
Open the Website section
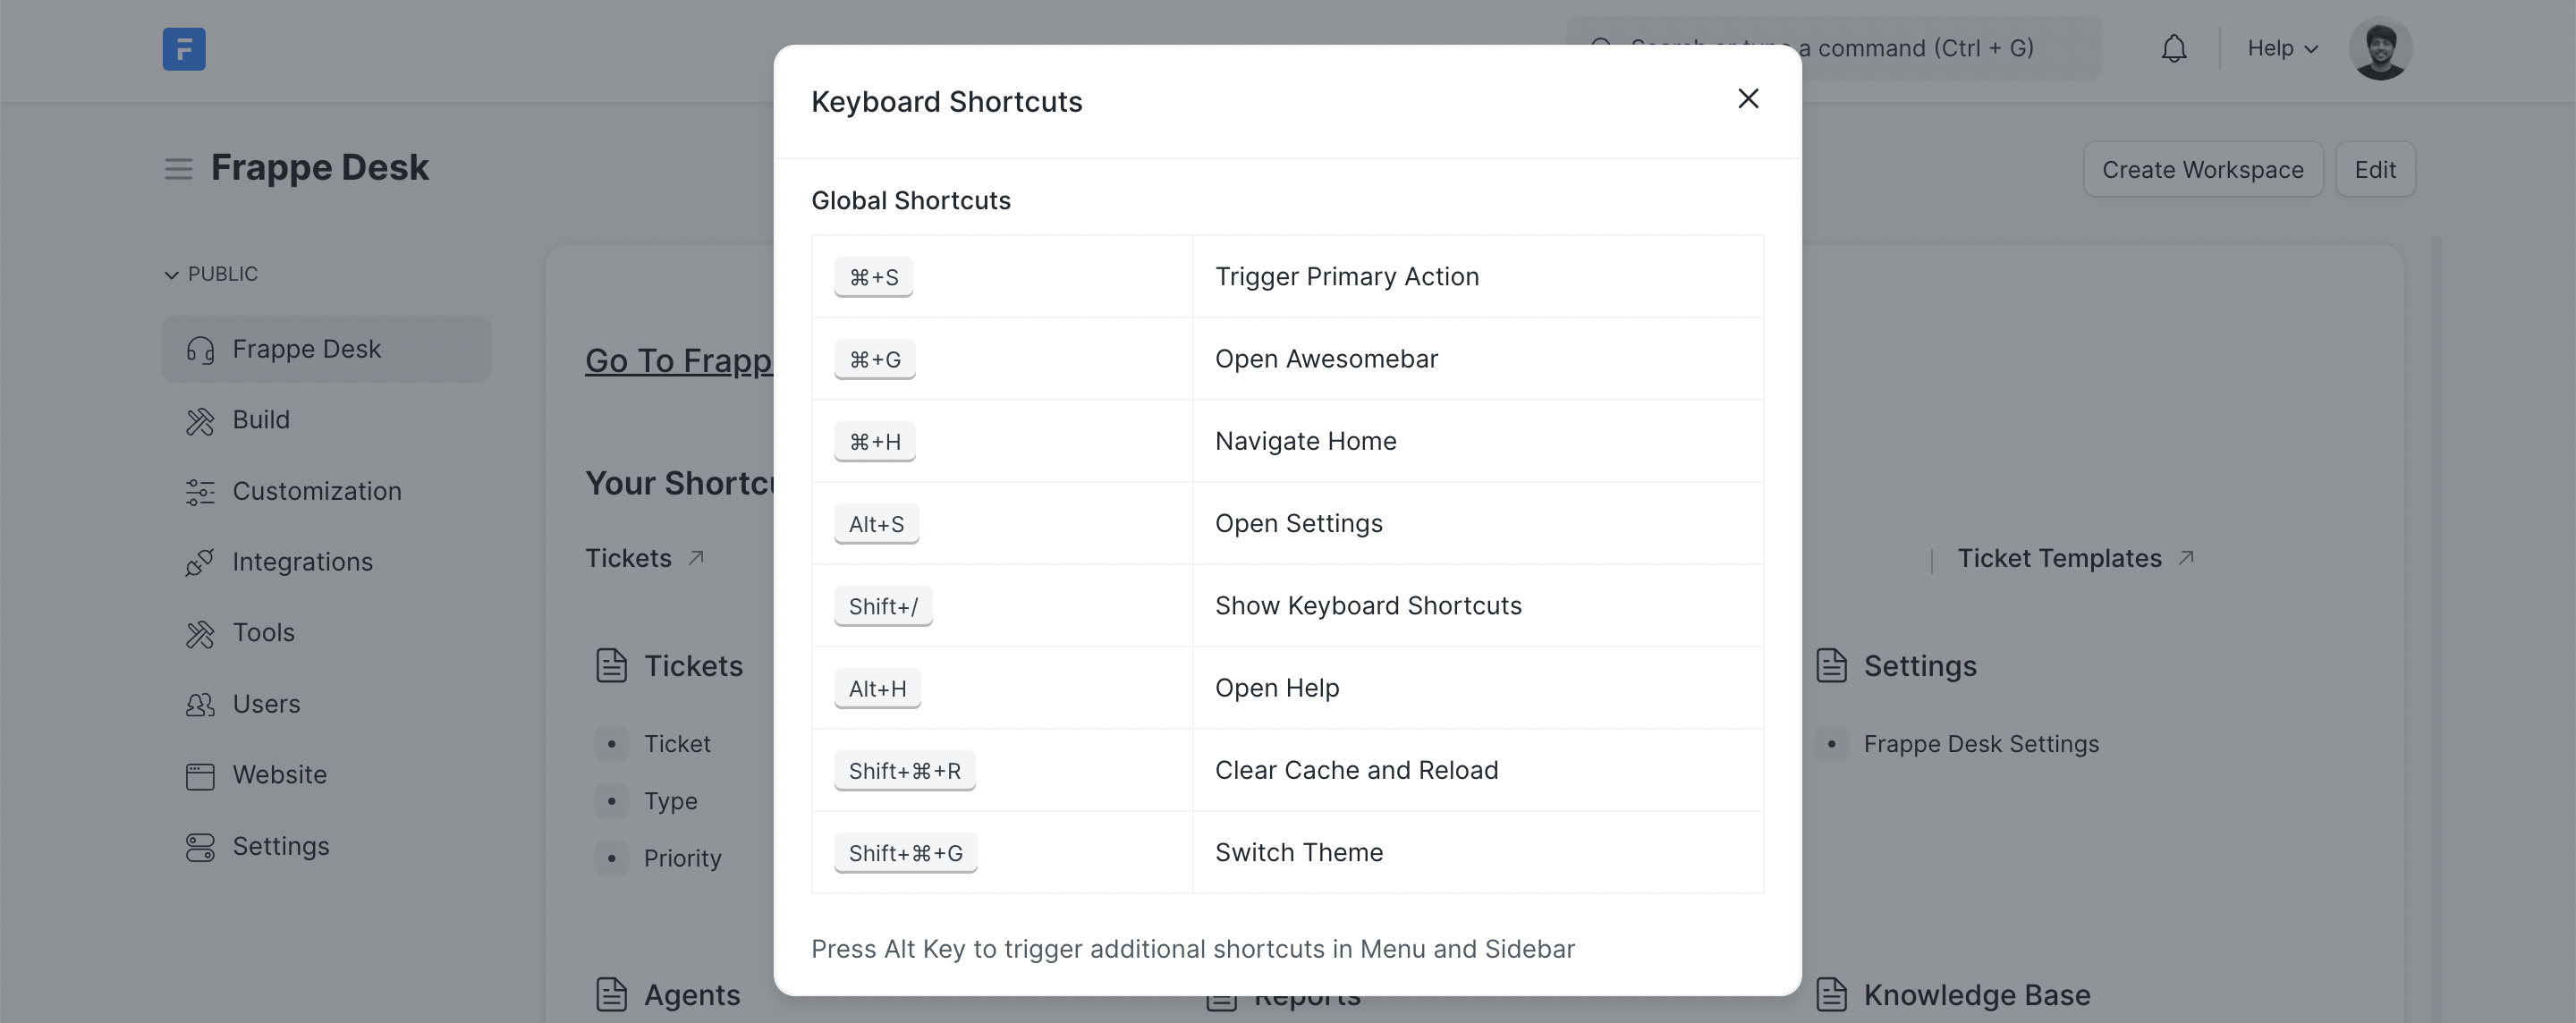coord(279,774)
